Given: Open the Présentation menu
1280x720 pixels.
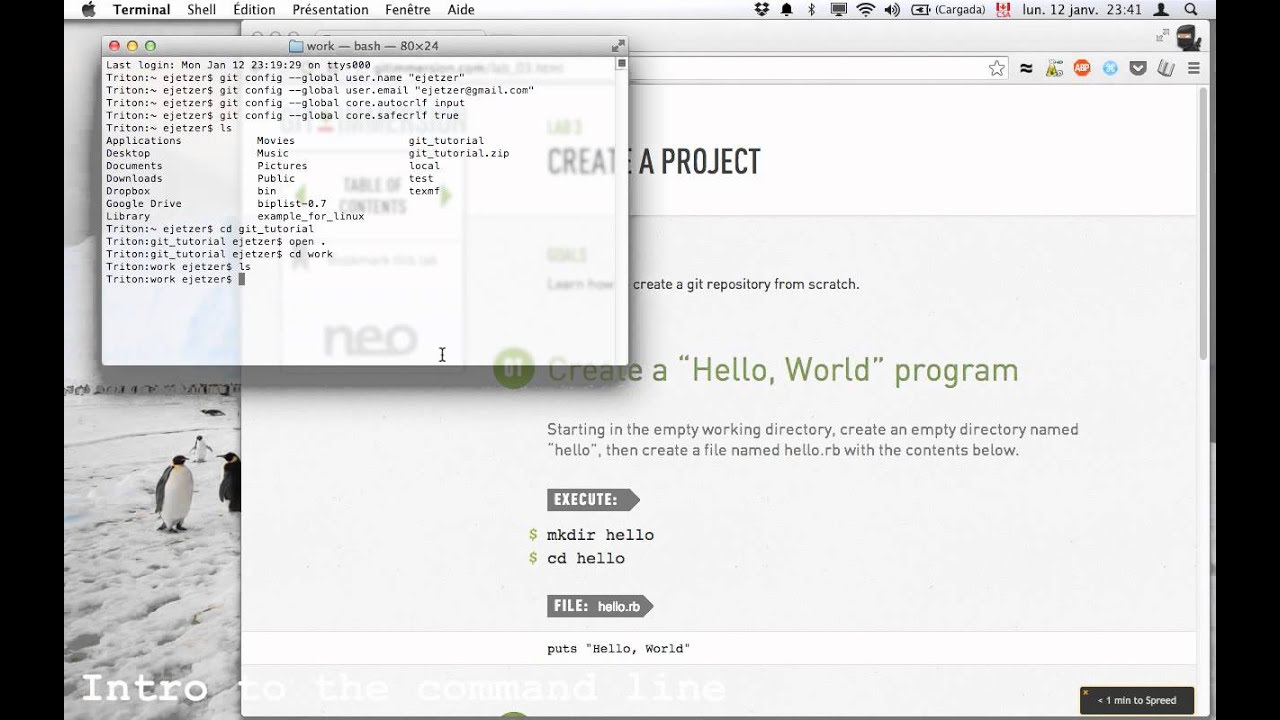Looking at the screenshot, I should click(330, 10).
